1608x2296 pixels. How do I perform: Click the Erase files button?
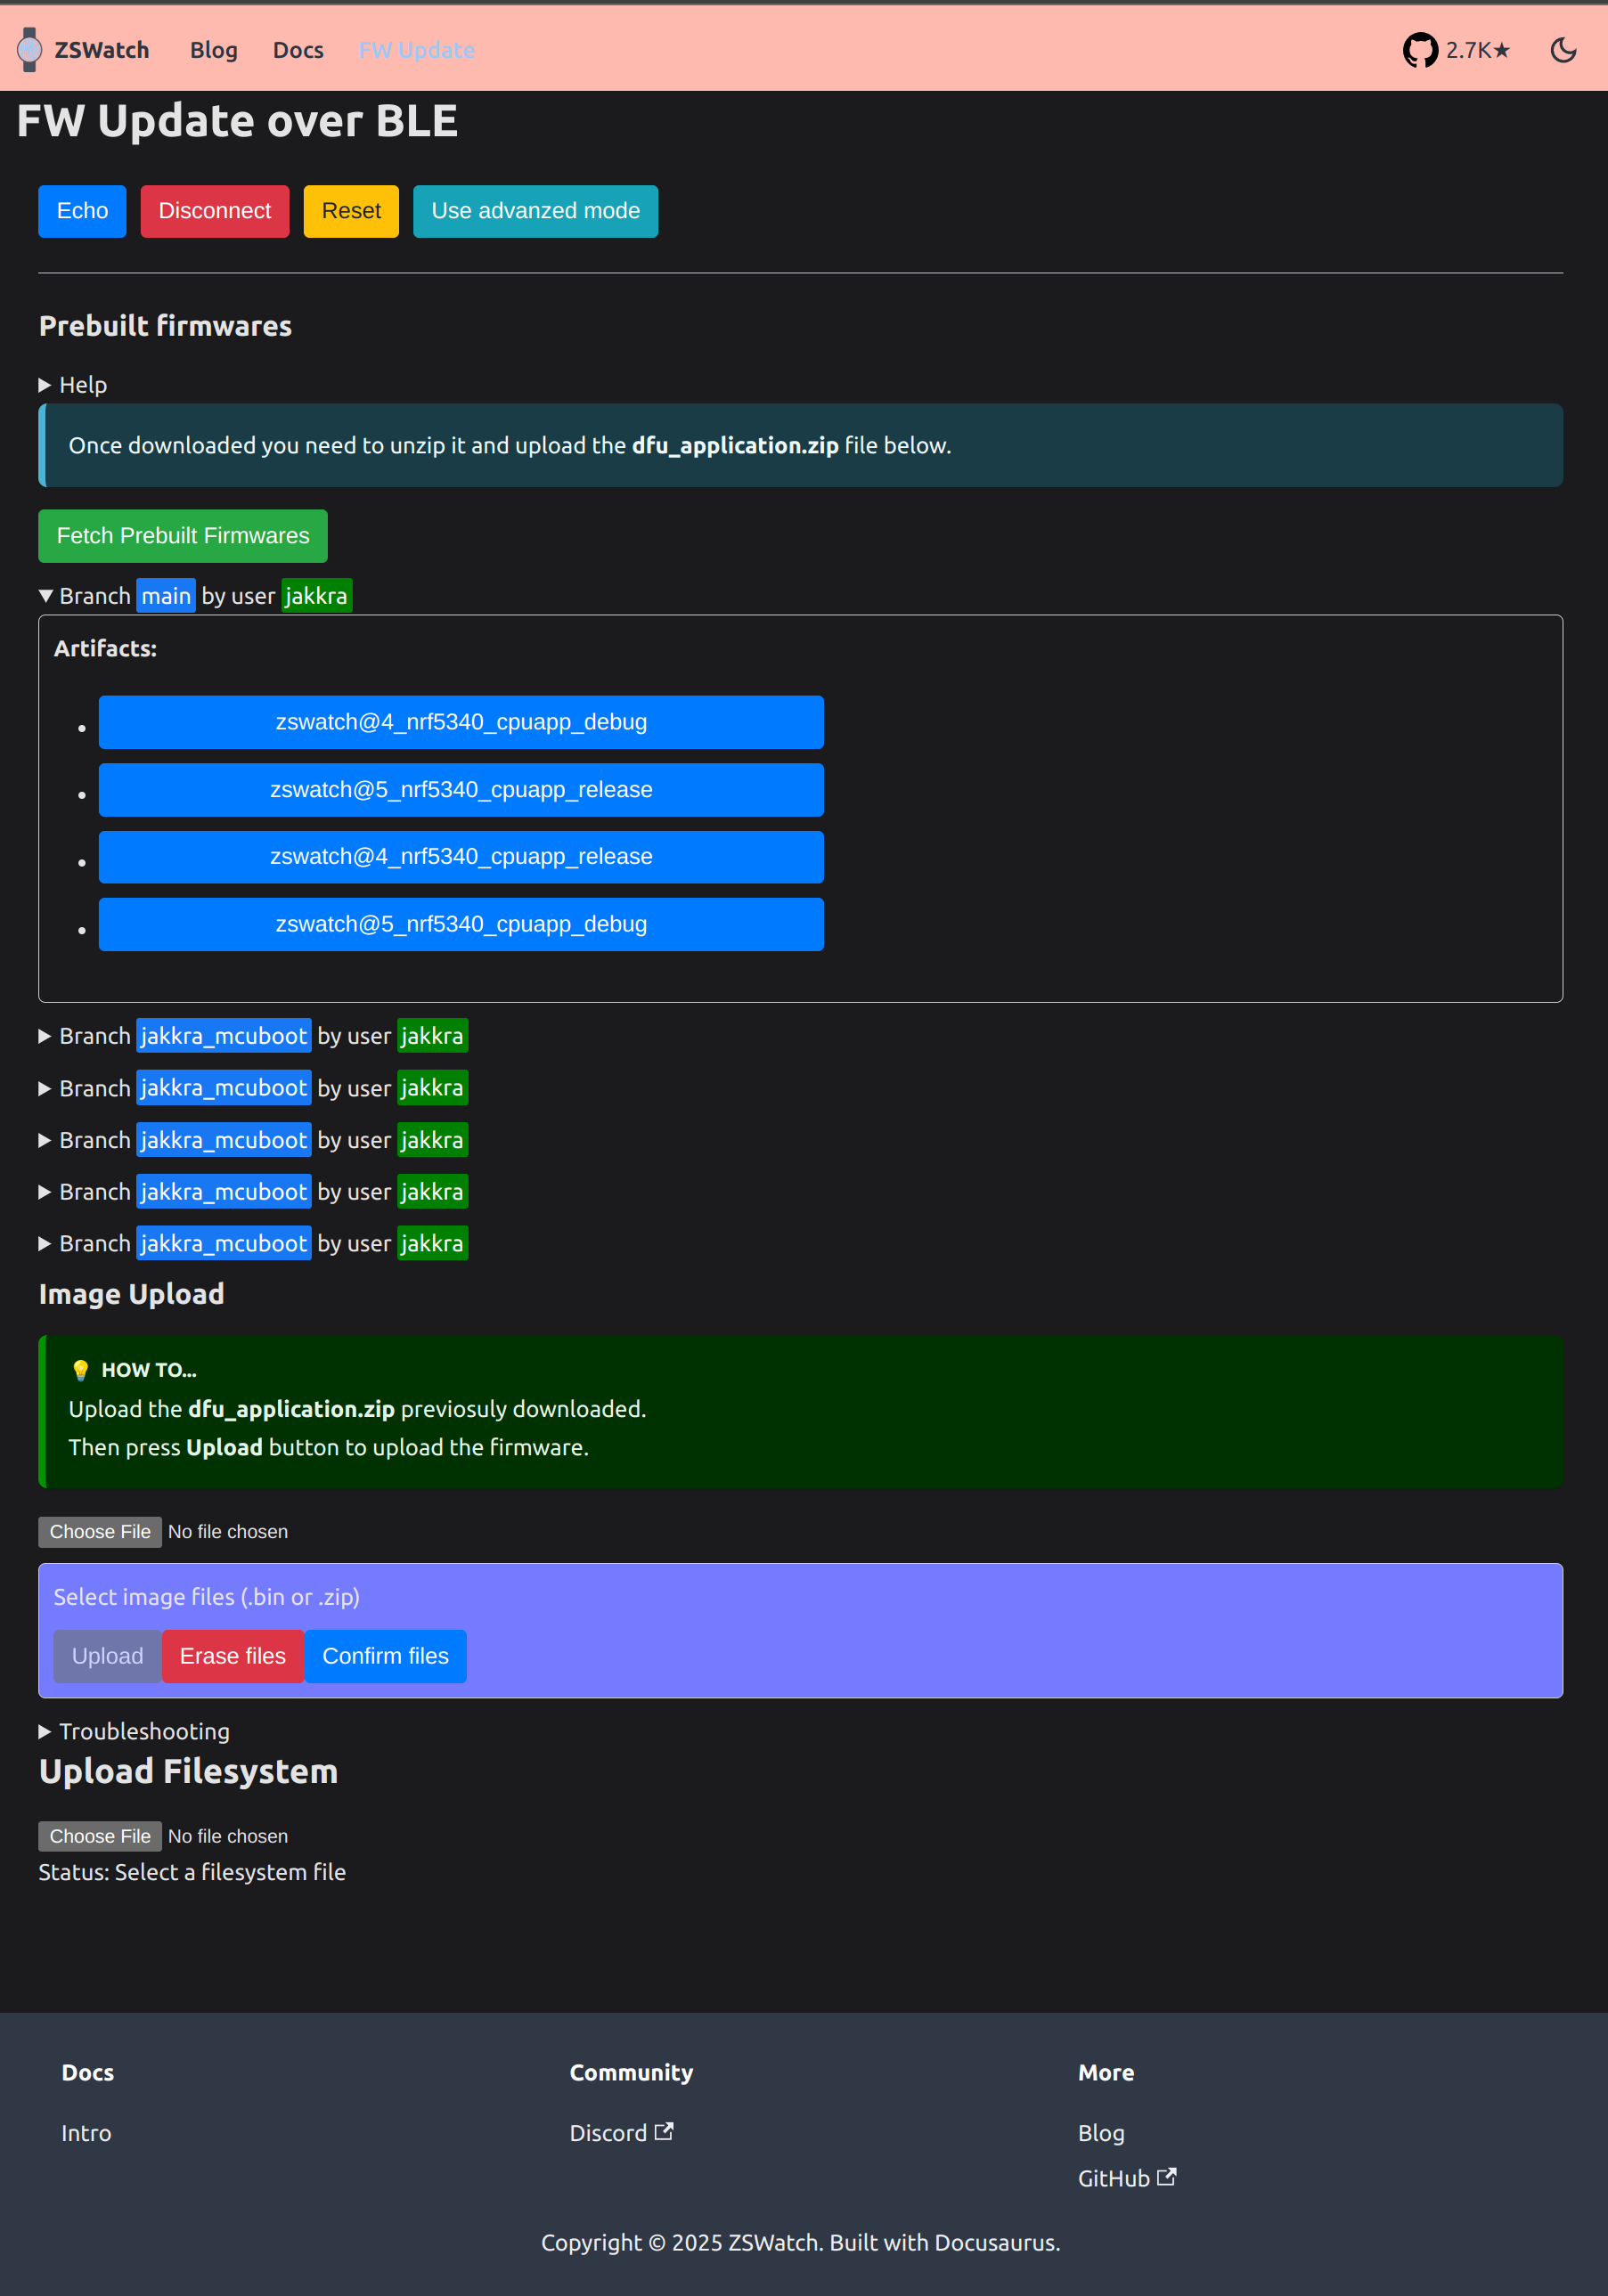[x=233, y=1656]
